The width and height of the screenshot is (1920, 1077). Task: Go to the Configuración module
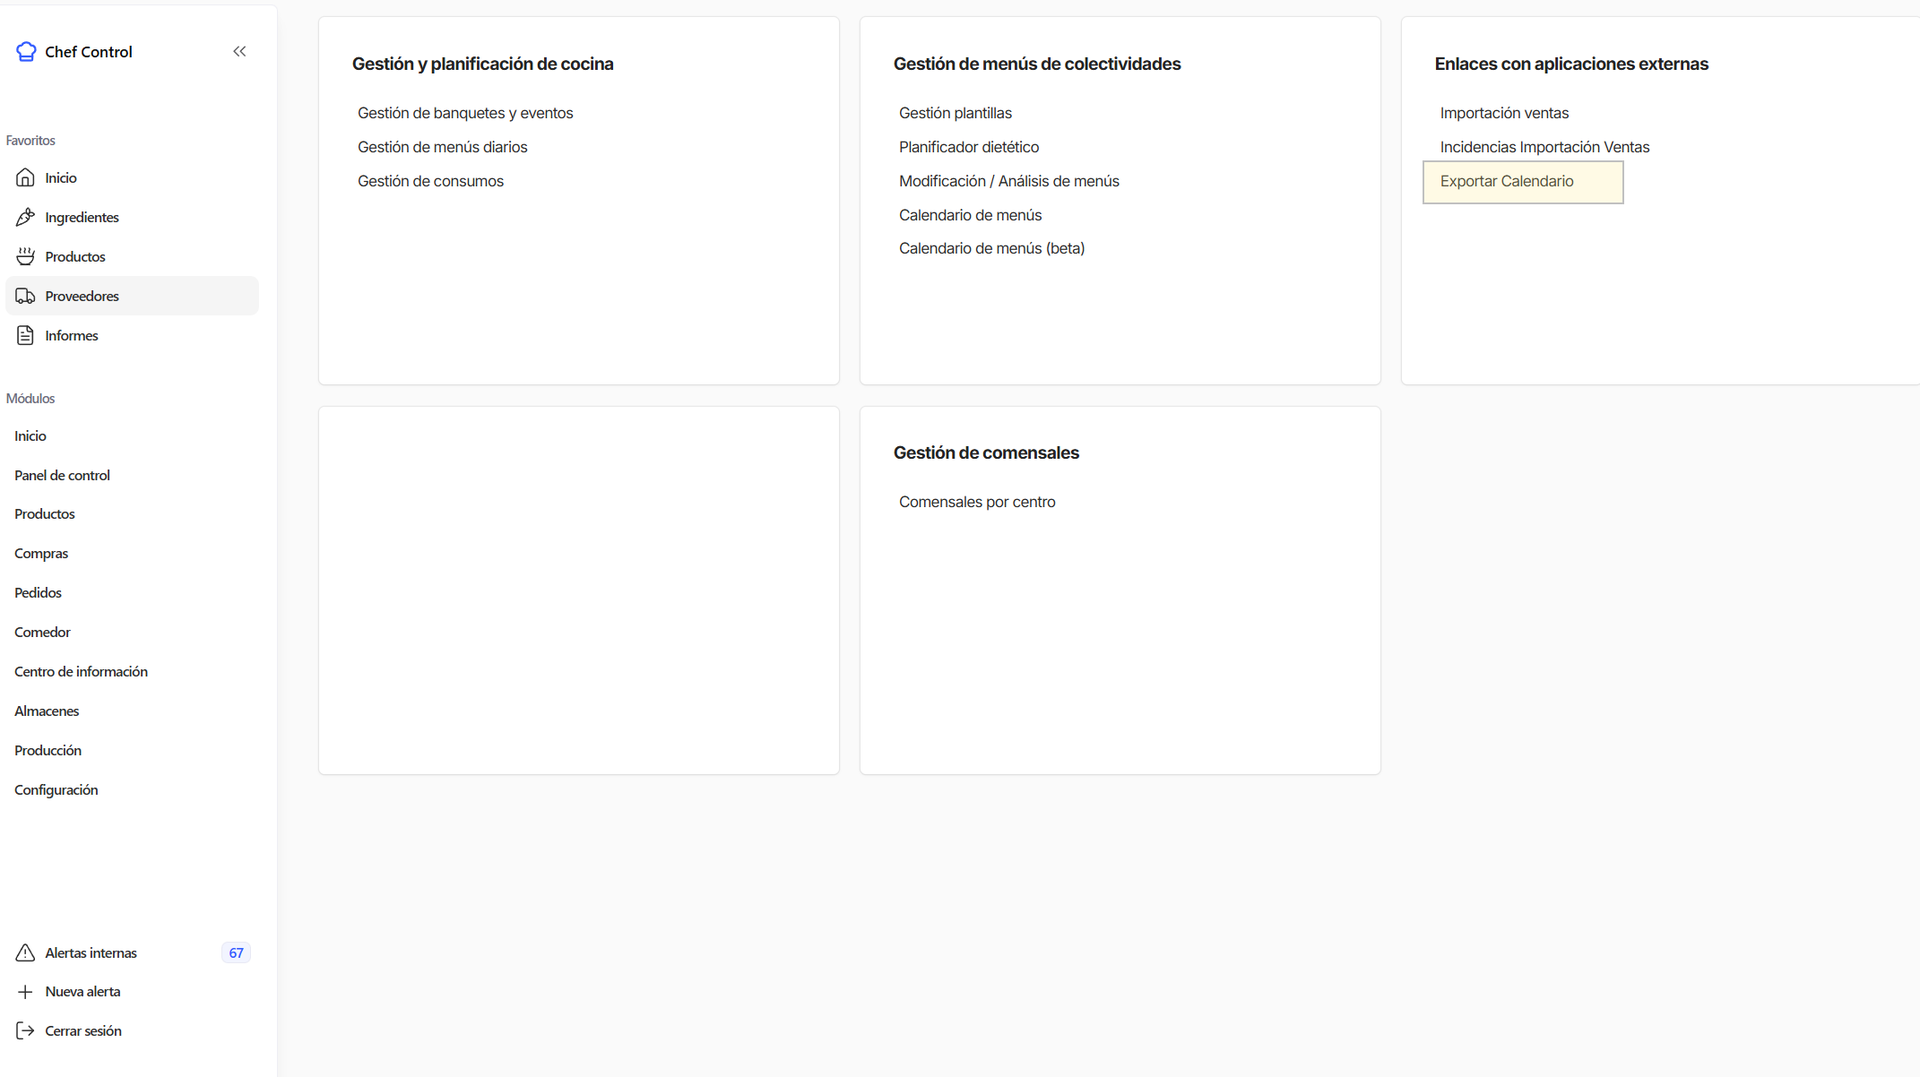click(56, 790)
